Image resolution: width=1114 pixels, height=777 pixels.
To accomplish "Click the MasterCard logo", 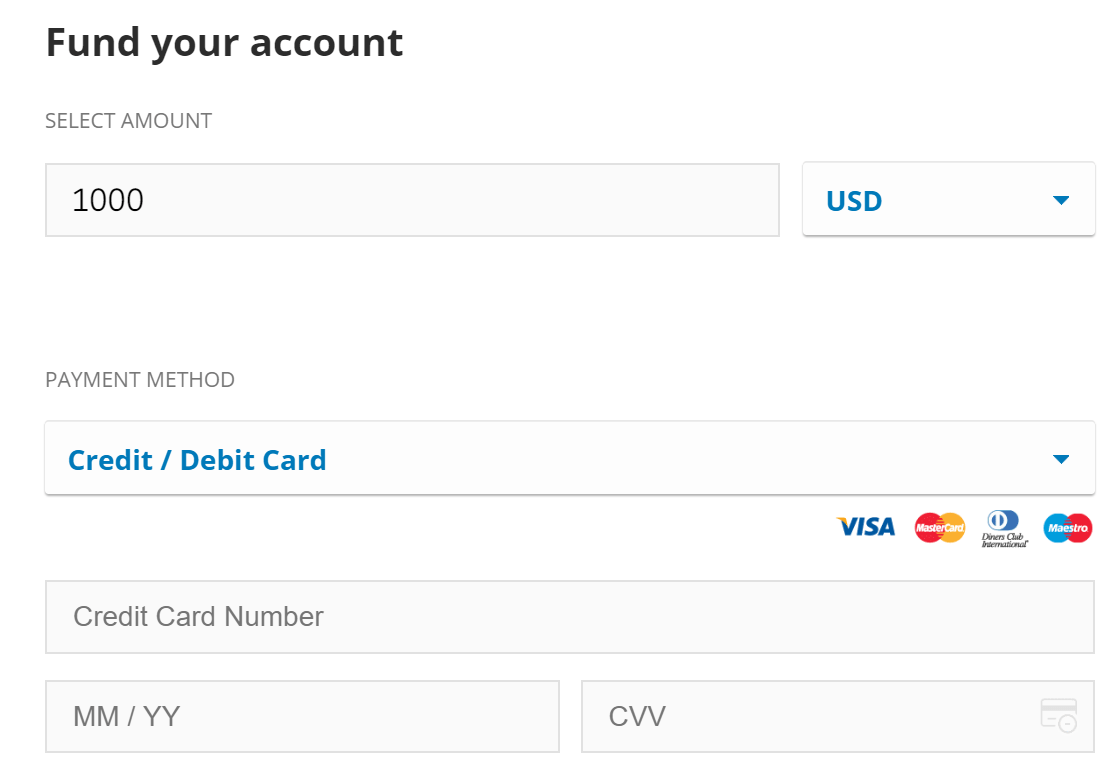I will 939,527.
